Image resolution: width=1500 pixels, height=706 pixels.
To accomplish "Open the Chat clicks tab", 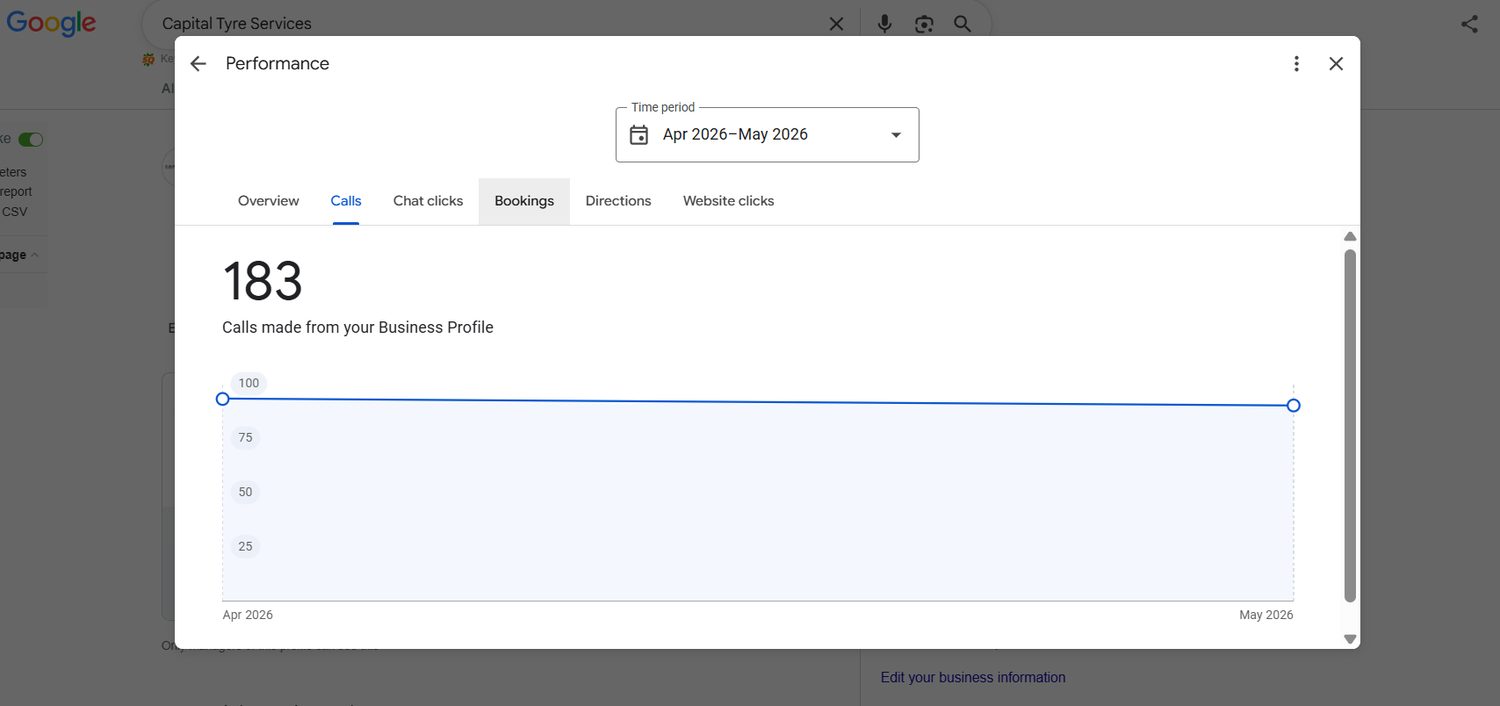I will (x=428, y=201).
